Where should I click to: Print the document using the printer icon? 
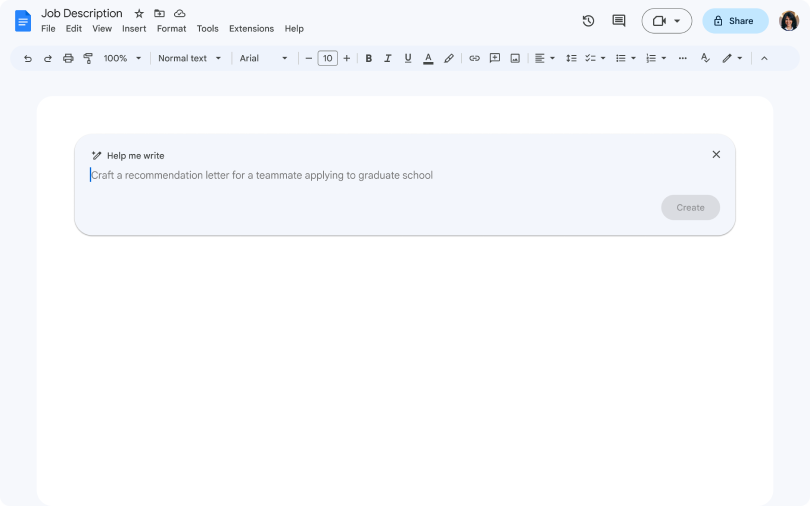point(68,58)
